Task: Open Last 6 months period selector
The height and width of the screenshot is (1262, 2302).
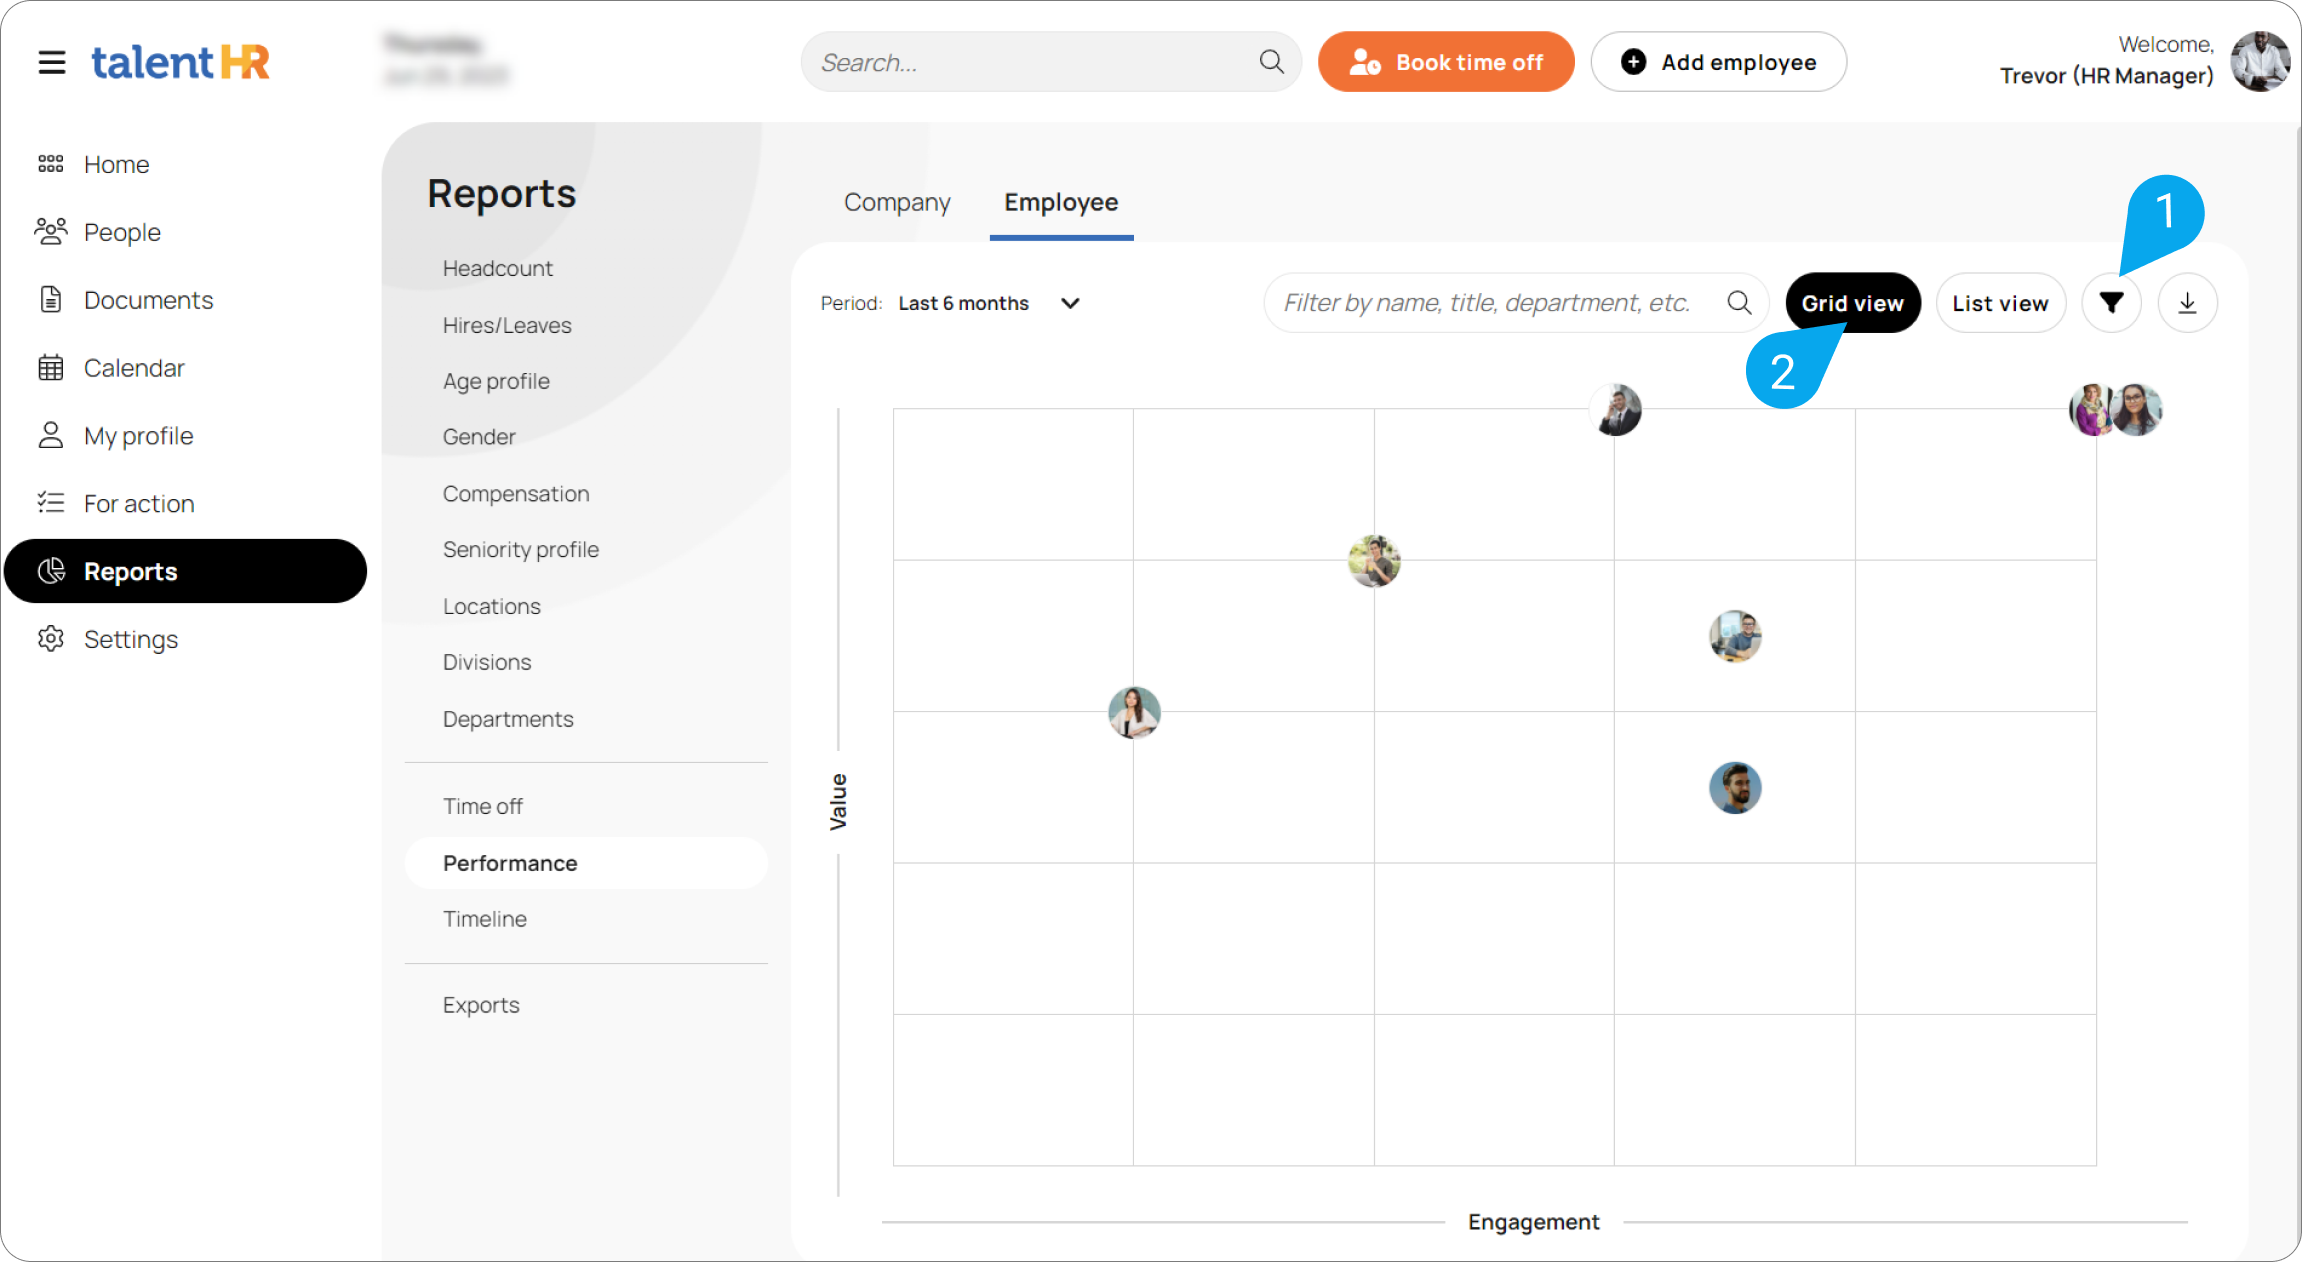Action: pyautogui.click(x=963, y=303)
